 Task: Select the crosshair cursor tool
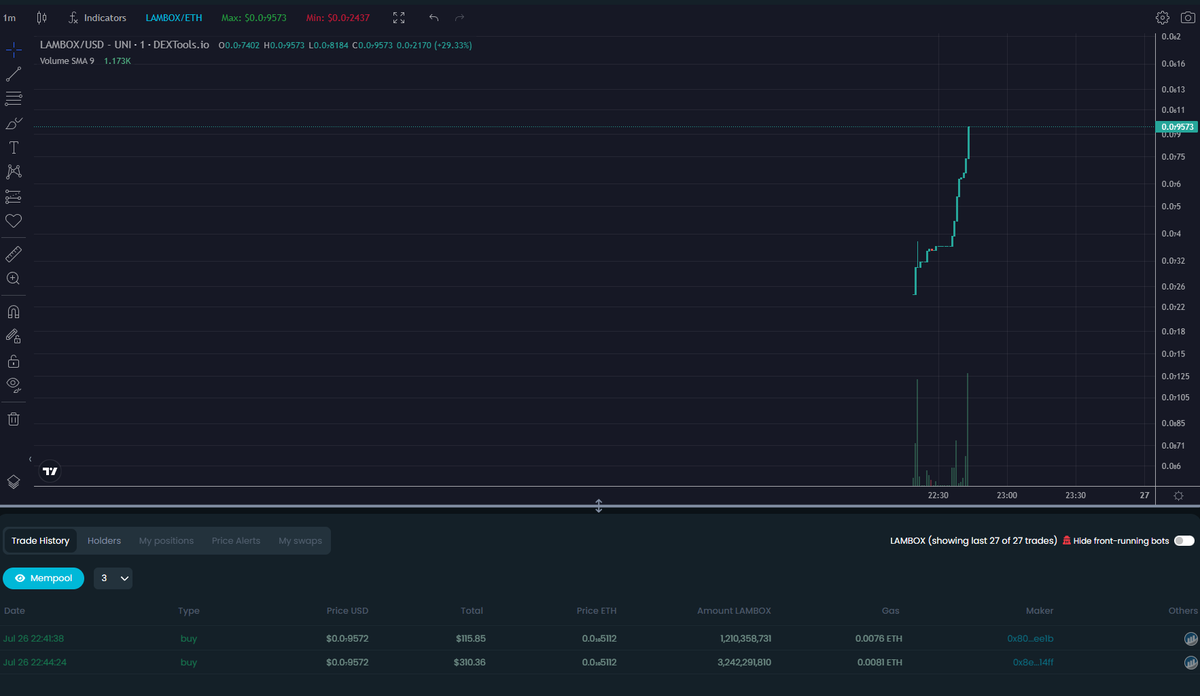point(14,50)
